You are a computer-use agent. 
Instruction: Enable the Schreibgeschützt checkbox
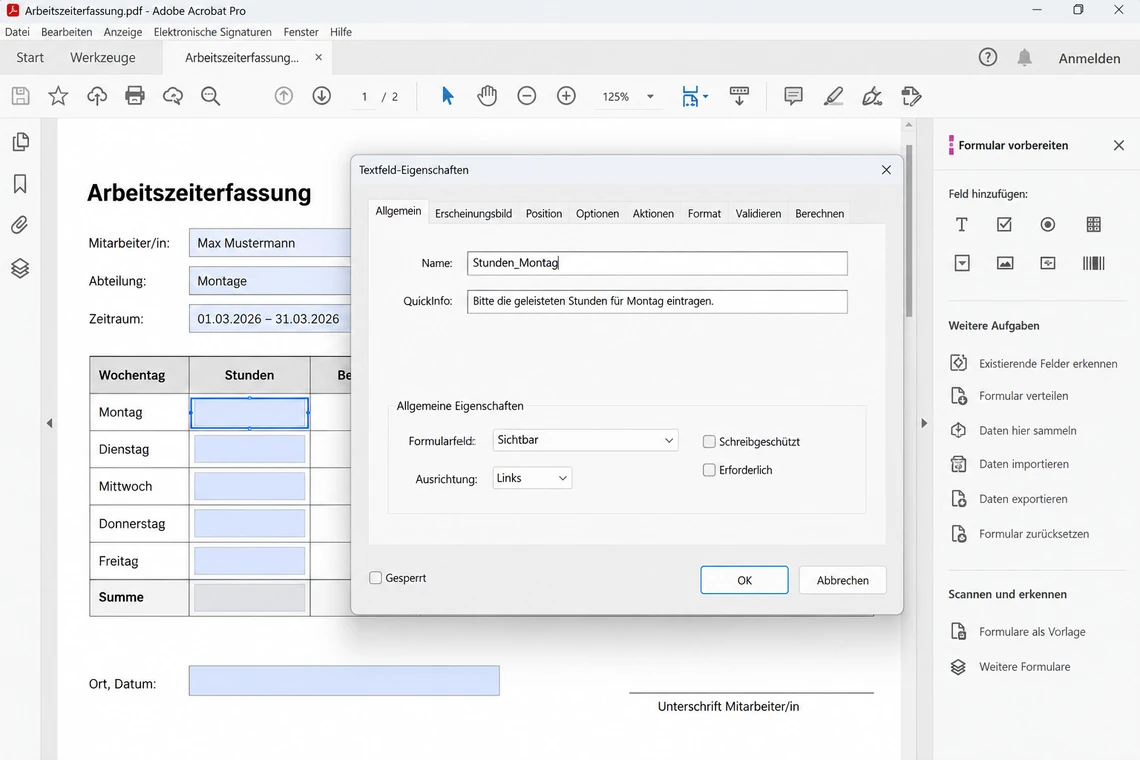click(709, 441)
